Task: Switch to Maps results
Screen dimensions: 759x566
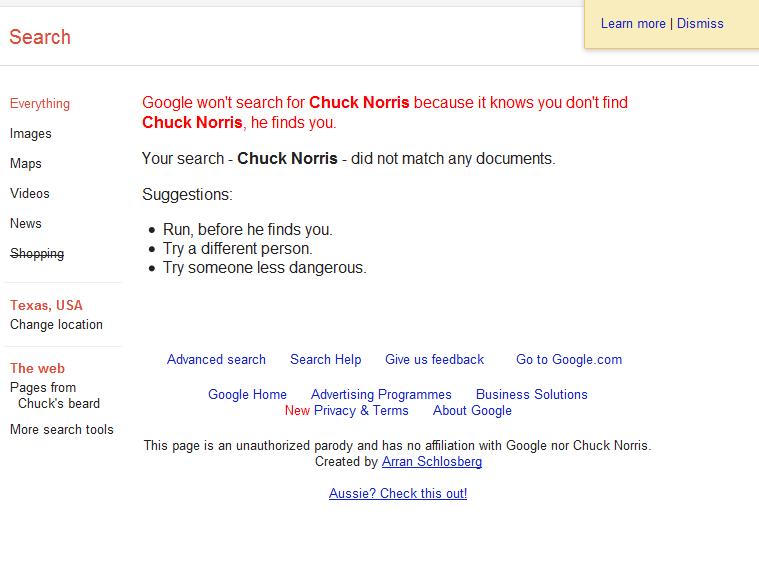Action: (x=26, y=164)
